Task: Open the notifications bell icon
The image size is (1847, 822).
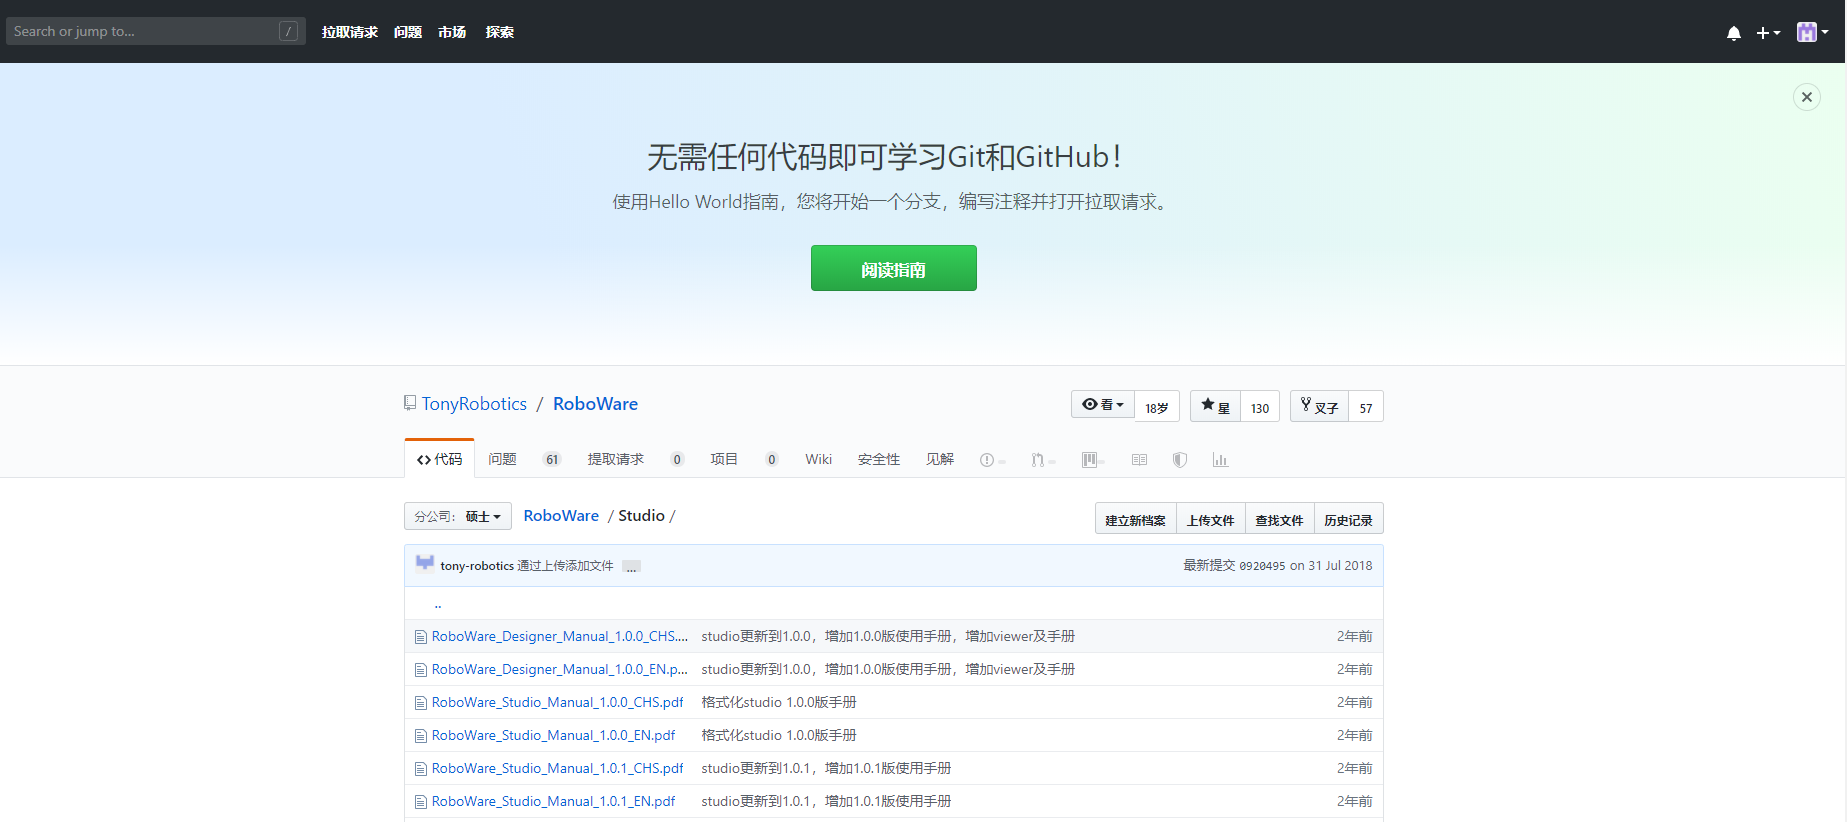Action: pyautogui.click(x=1734, y=33)
